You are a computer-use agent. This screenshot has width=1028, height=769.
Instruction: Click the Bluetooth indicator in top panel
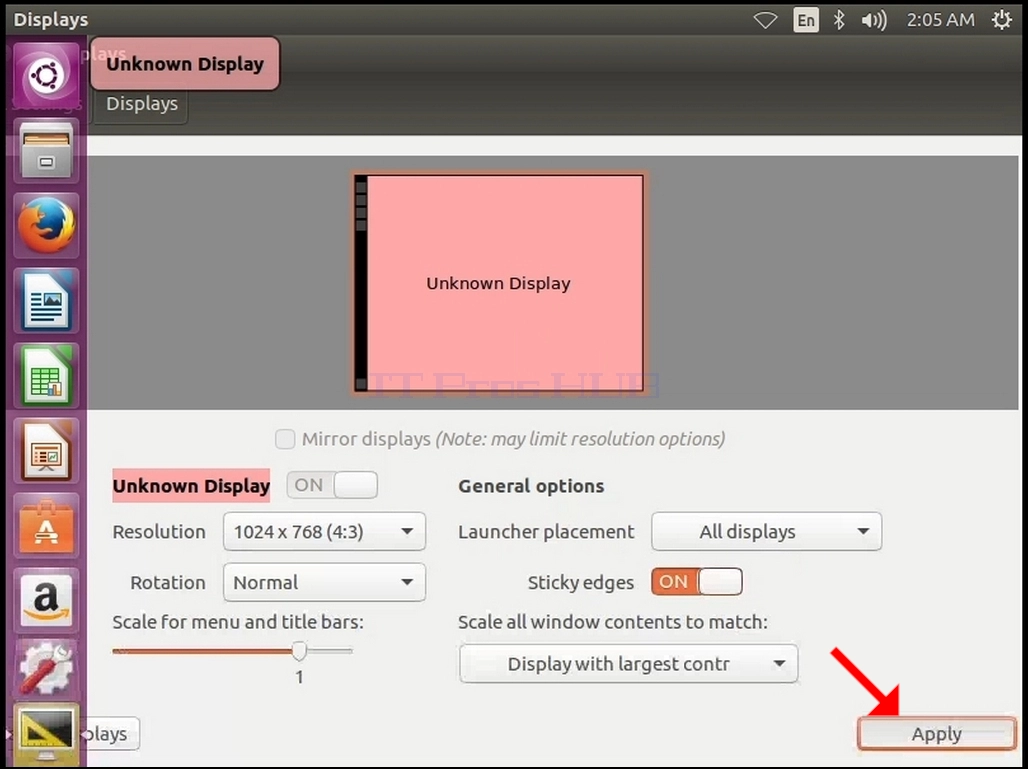839,20
